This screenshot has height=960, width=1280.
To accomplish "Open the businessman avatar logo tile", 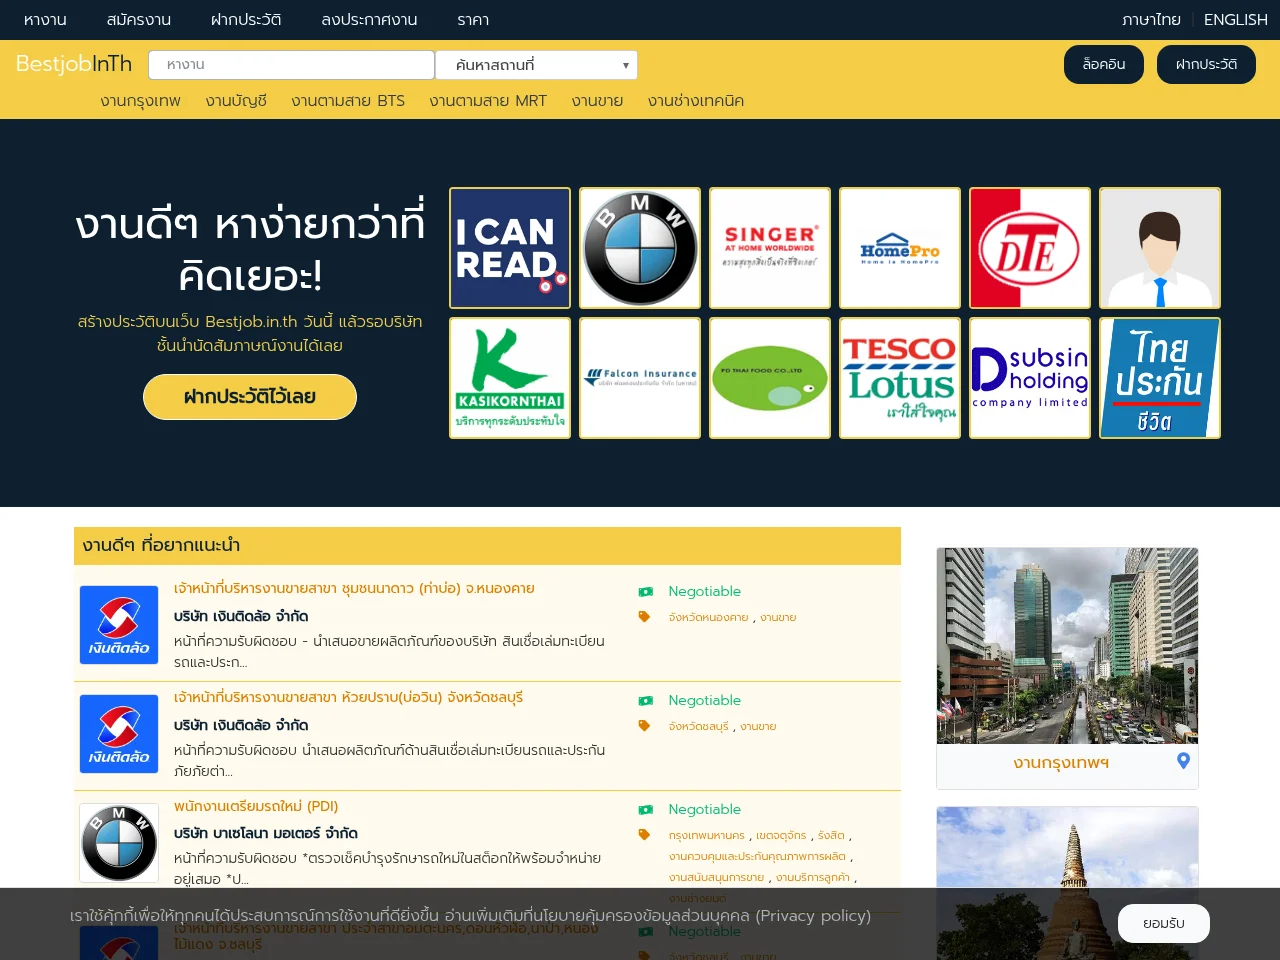I will 1160,248.
